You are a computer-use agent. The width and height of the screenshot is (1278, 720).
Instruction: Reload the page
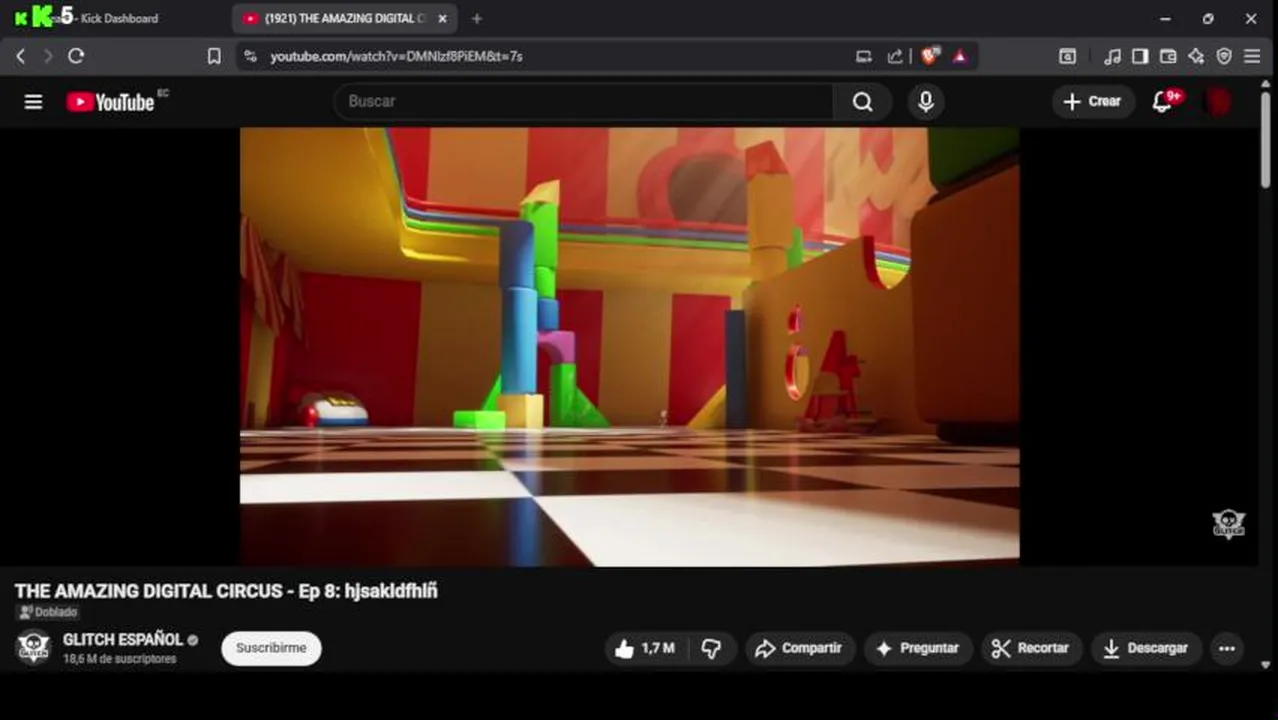pyautogui.click(x=76, y=56)
